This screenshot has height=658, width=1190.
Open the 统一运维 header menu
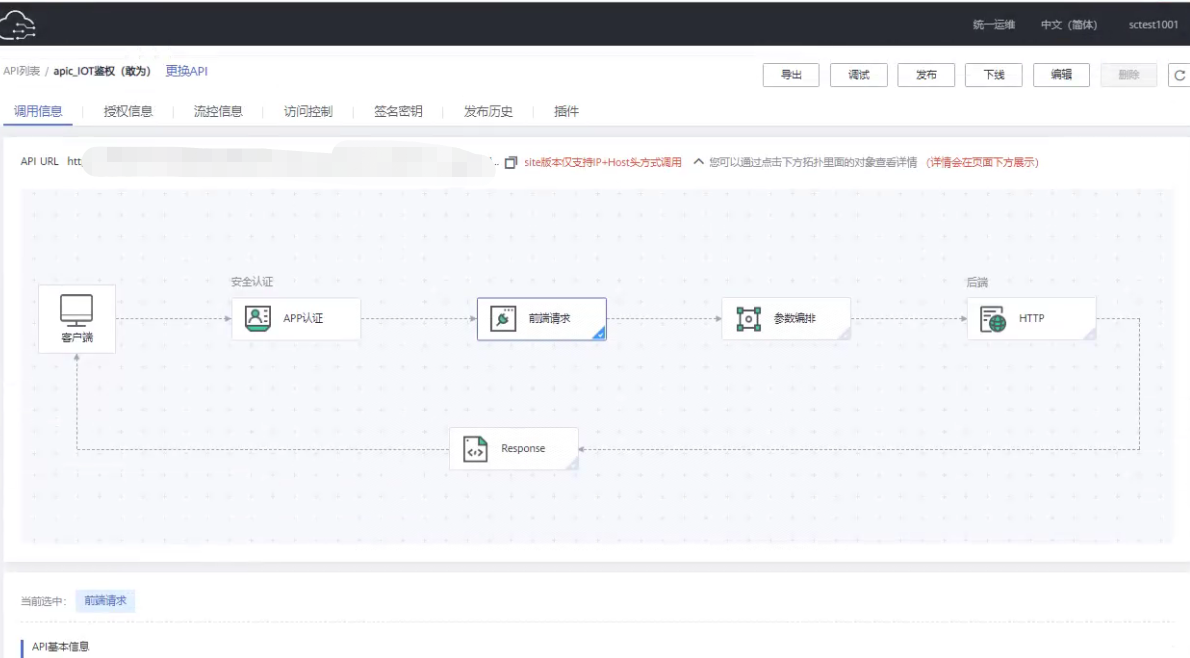[993, 25]
